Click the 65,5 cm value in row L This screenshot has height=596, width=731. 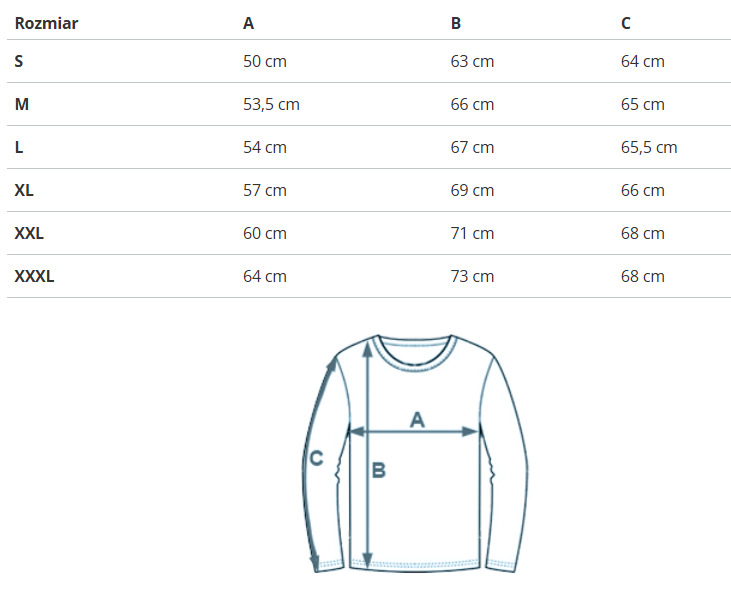tap(649, 147)
